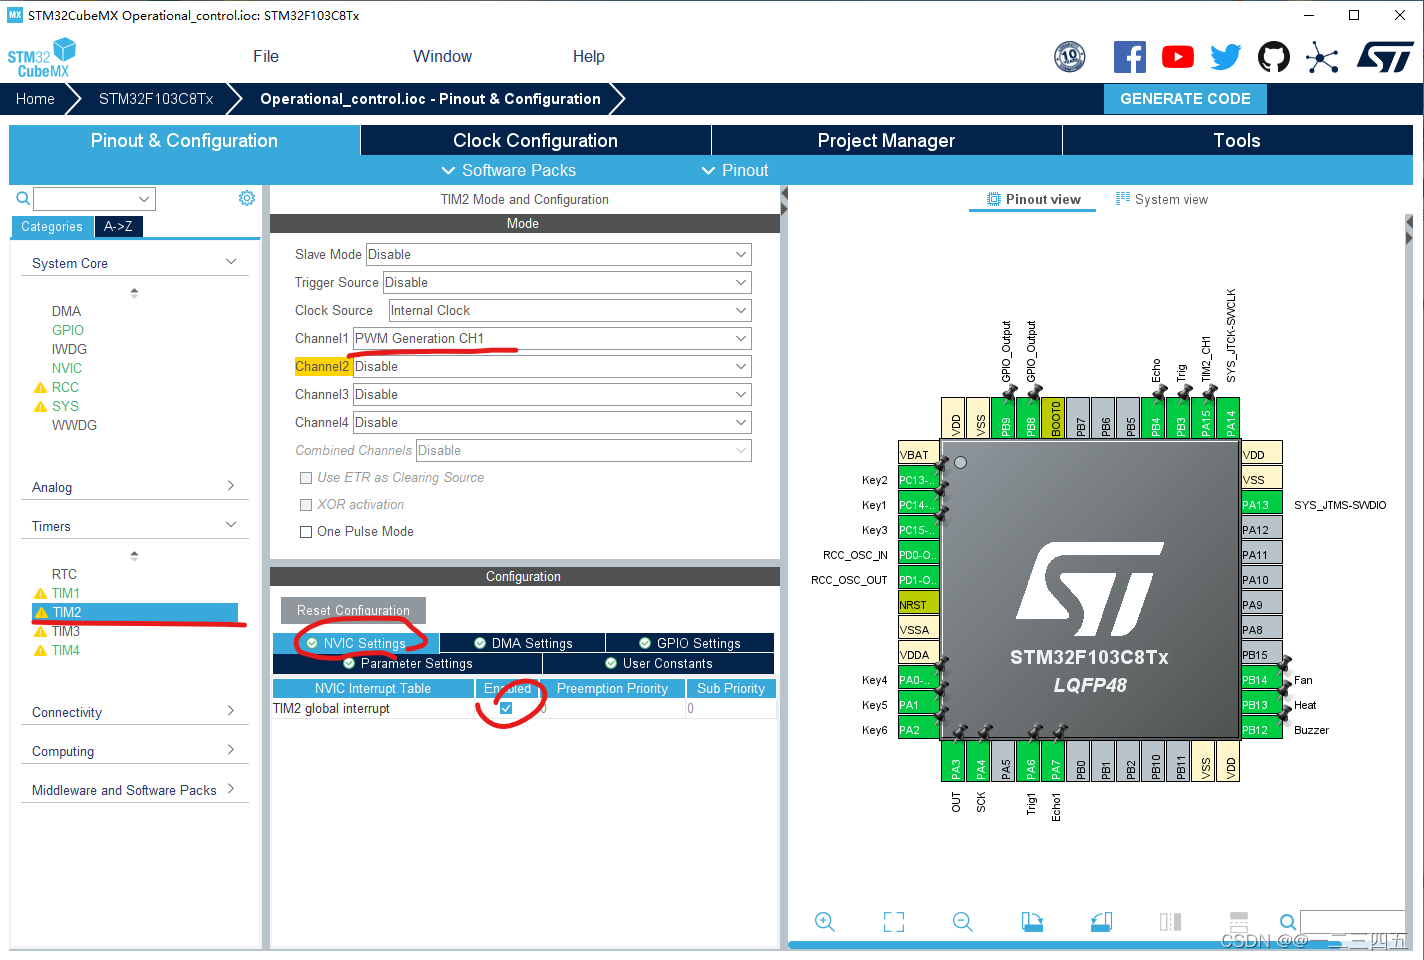Open the categories settings gear icon
This screenshot has height=960, width=1424.
coord(247,198)
